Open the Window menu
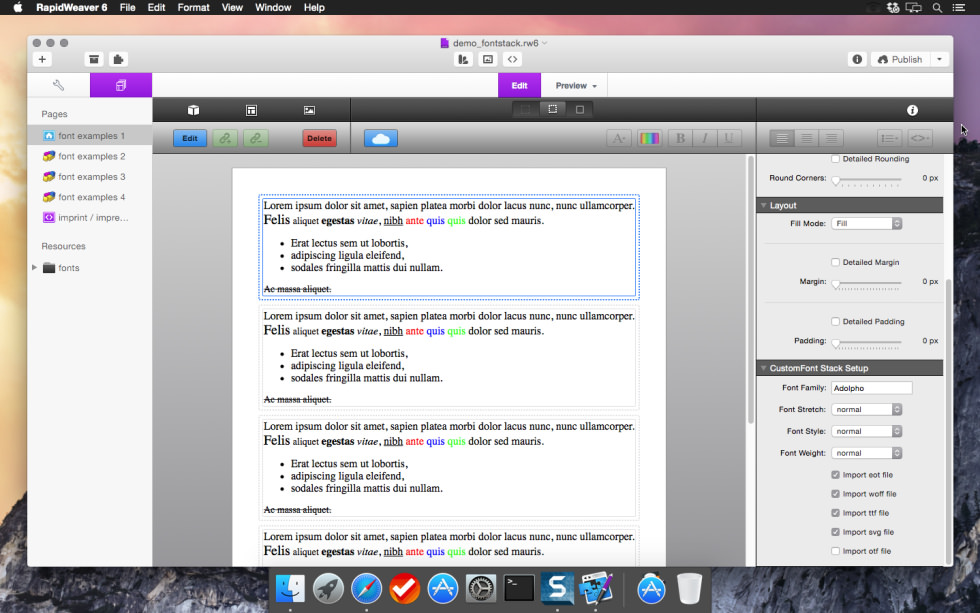 pos(272,7)
